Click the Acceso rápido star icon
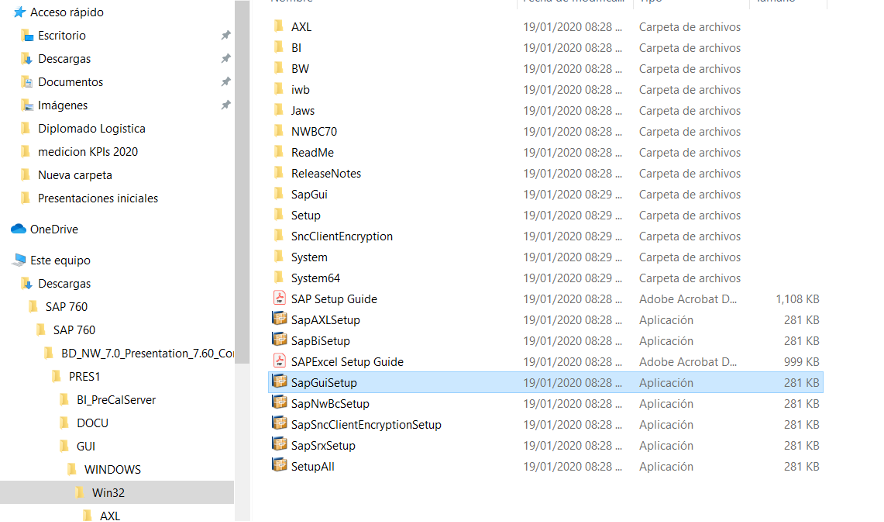The width and height of the screenshot is (884, 522). click(x=18, y=12)
